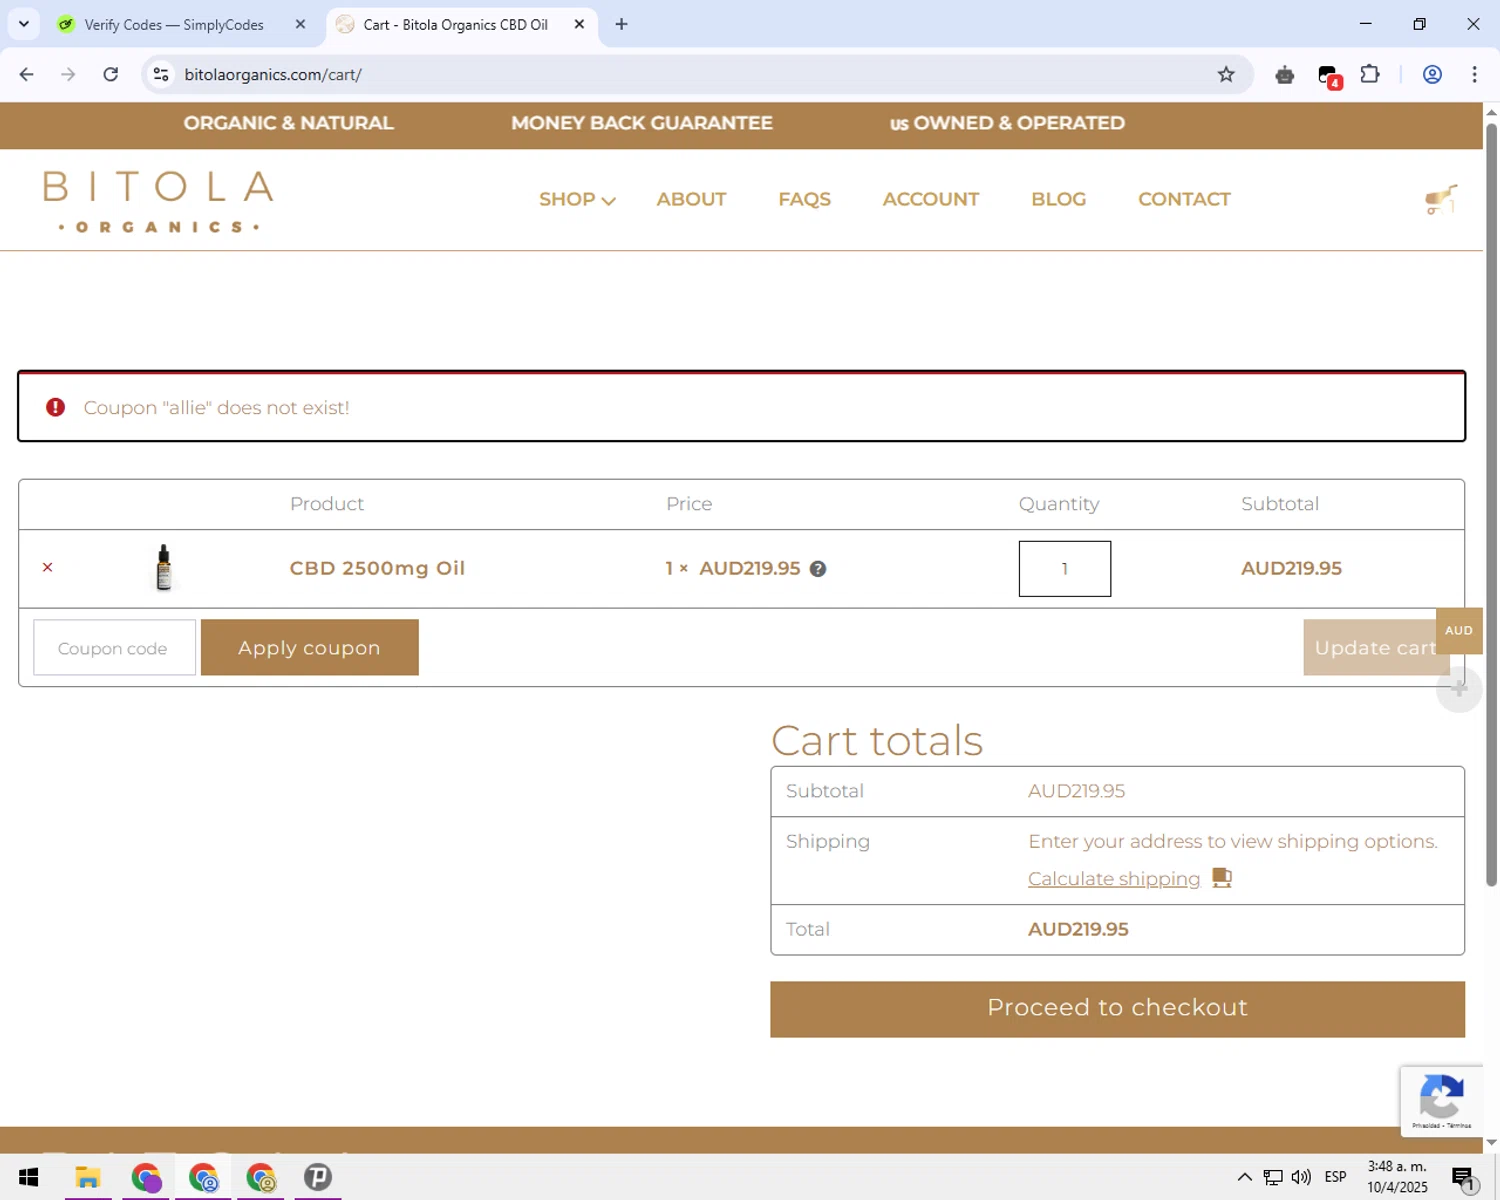The height and width of the screenshot is (1200, 1500).
Task: Click the MONEY BACK GUARANTEE banner text
Action: tap(642, 123)
